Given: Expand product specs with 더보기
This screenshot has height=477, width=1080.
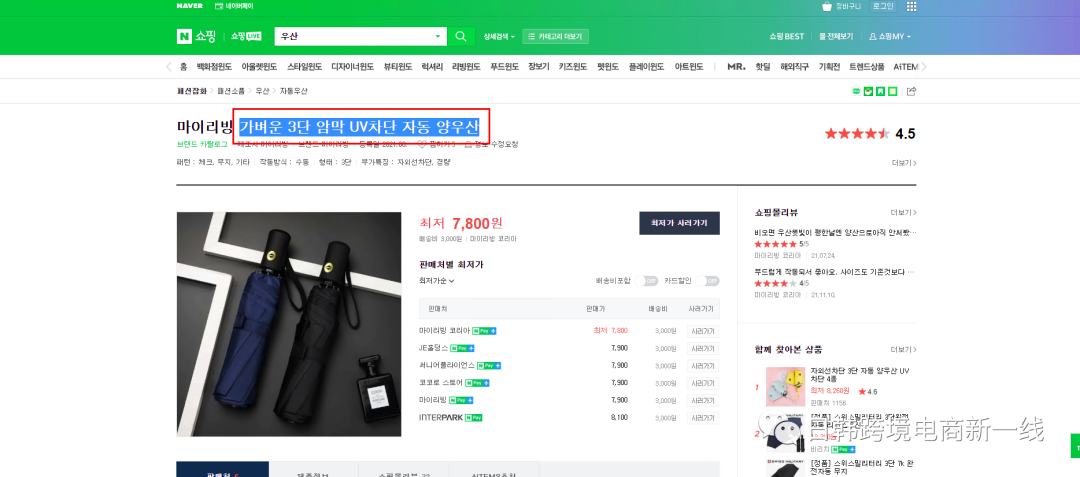Looking at the screenshot, I should click(904, 163).
